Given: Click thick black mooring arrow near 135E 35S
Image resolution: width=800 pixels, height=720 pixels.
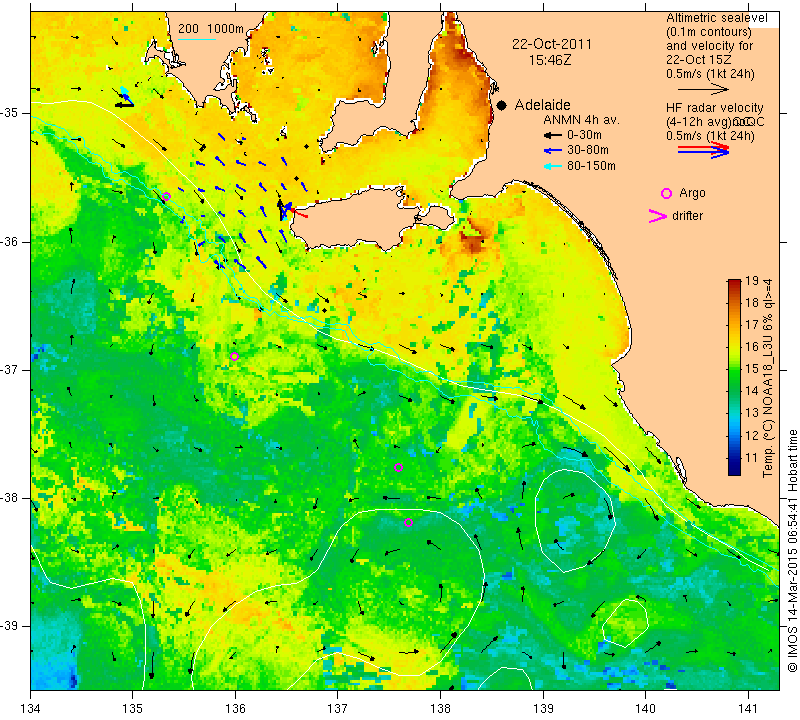Looking at the screenshot, I should click(124, 105).
